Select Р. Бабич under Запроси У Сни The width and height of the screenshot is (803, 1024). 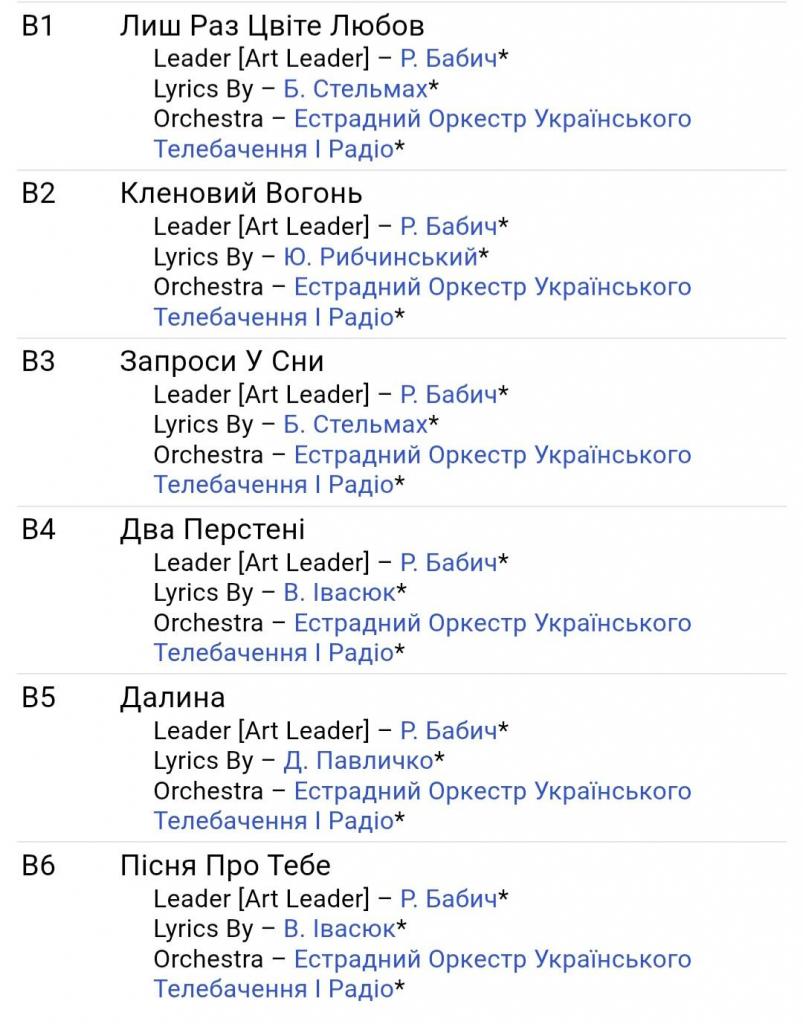pos(448,394)
